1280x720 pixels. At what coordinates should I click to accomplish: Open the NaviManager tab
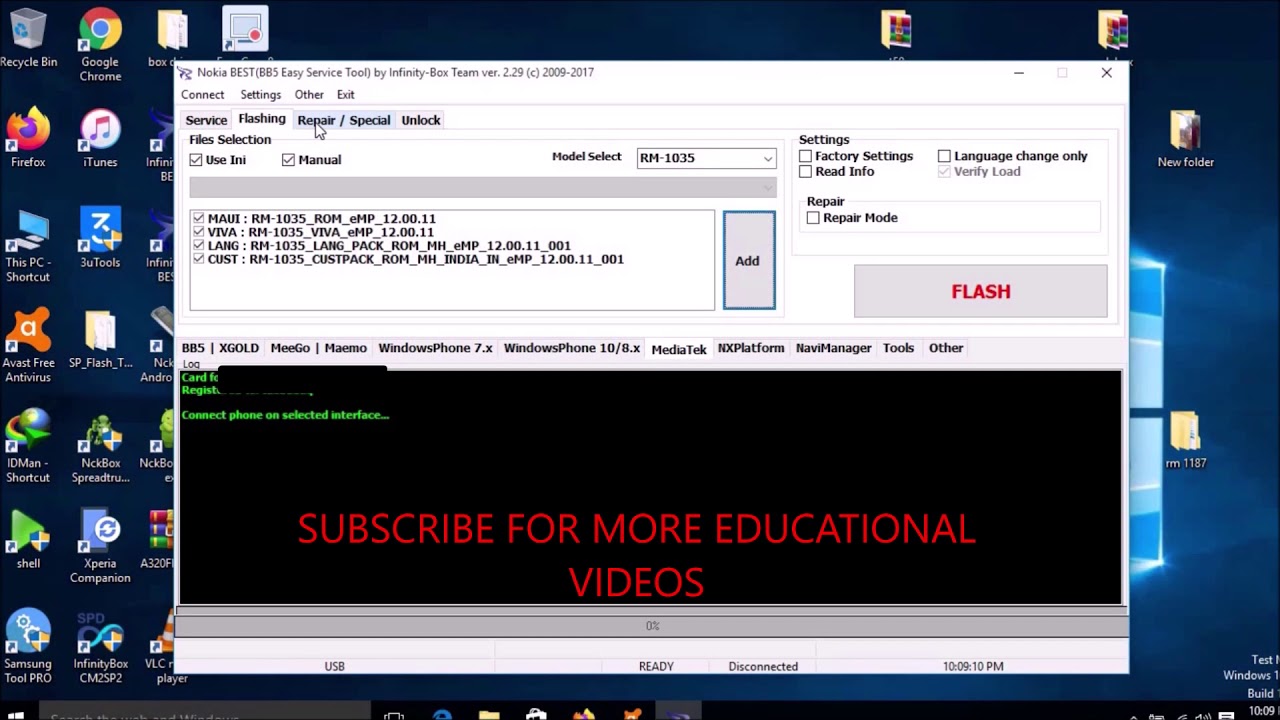click(834, 348)
